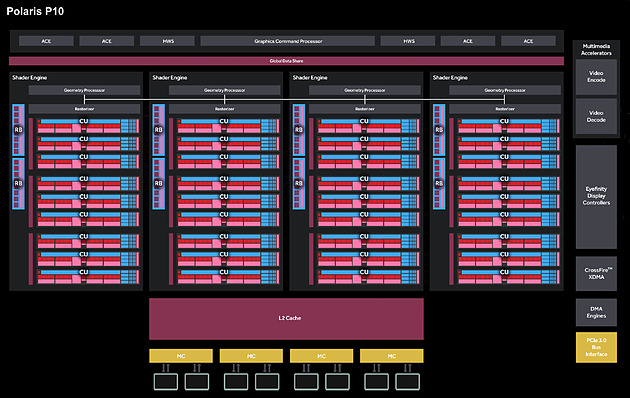The width and height of the screenshot is (630, 398).
Task: Select the right HWS block
Action: (408, 41)
